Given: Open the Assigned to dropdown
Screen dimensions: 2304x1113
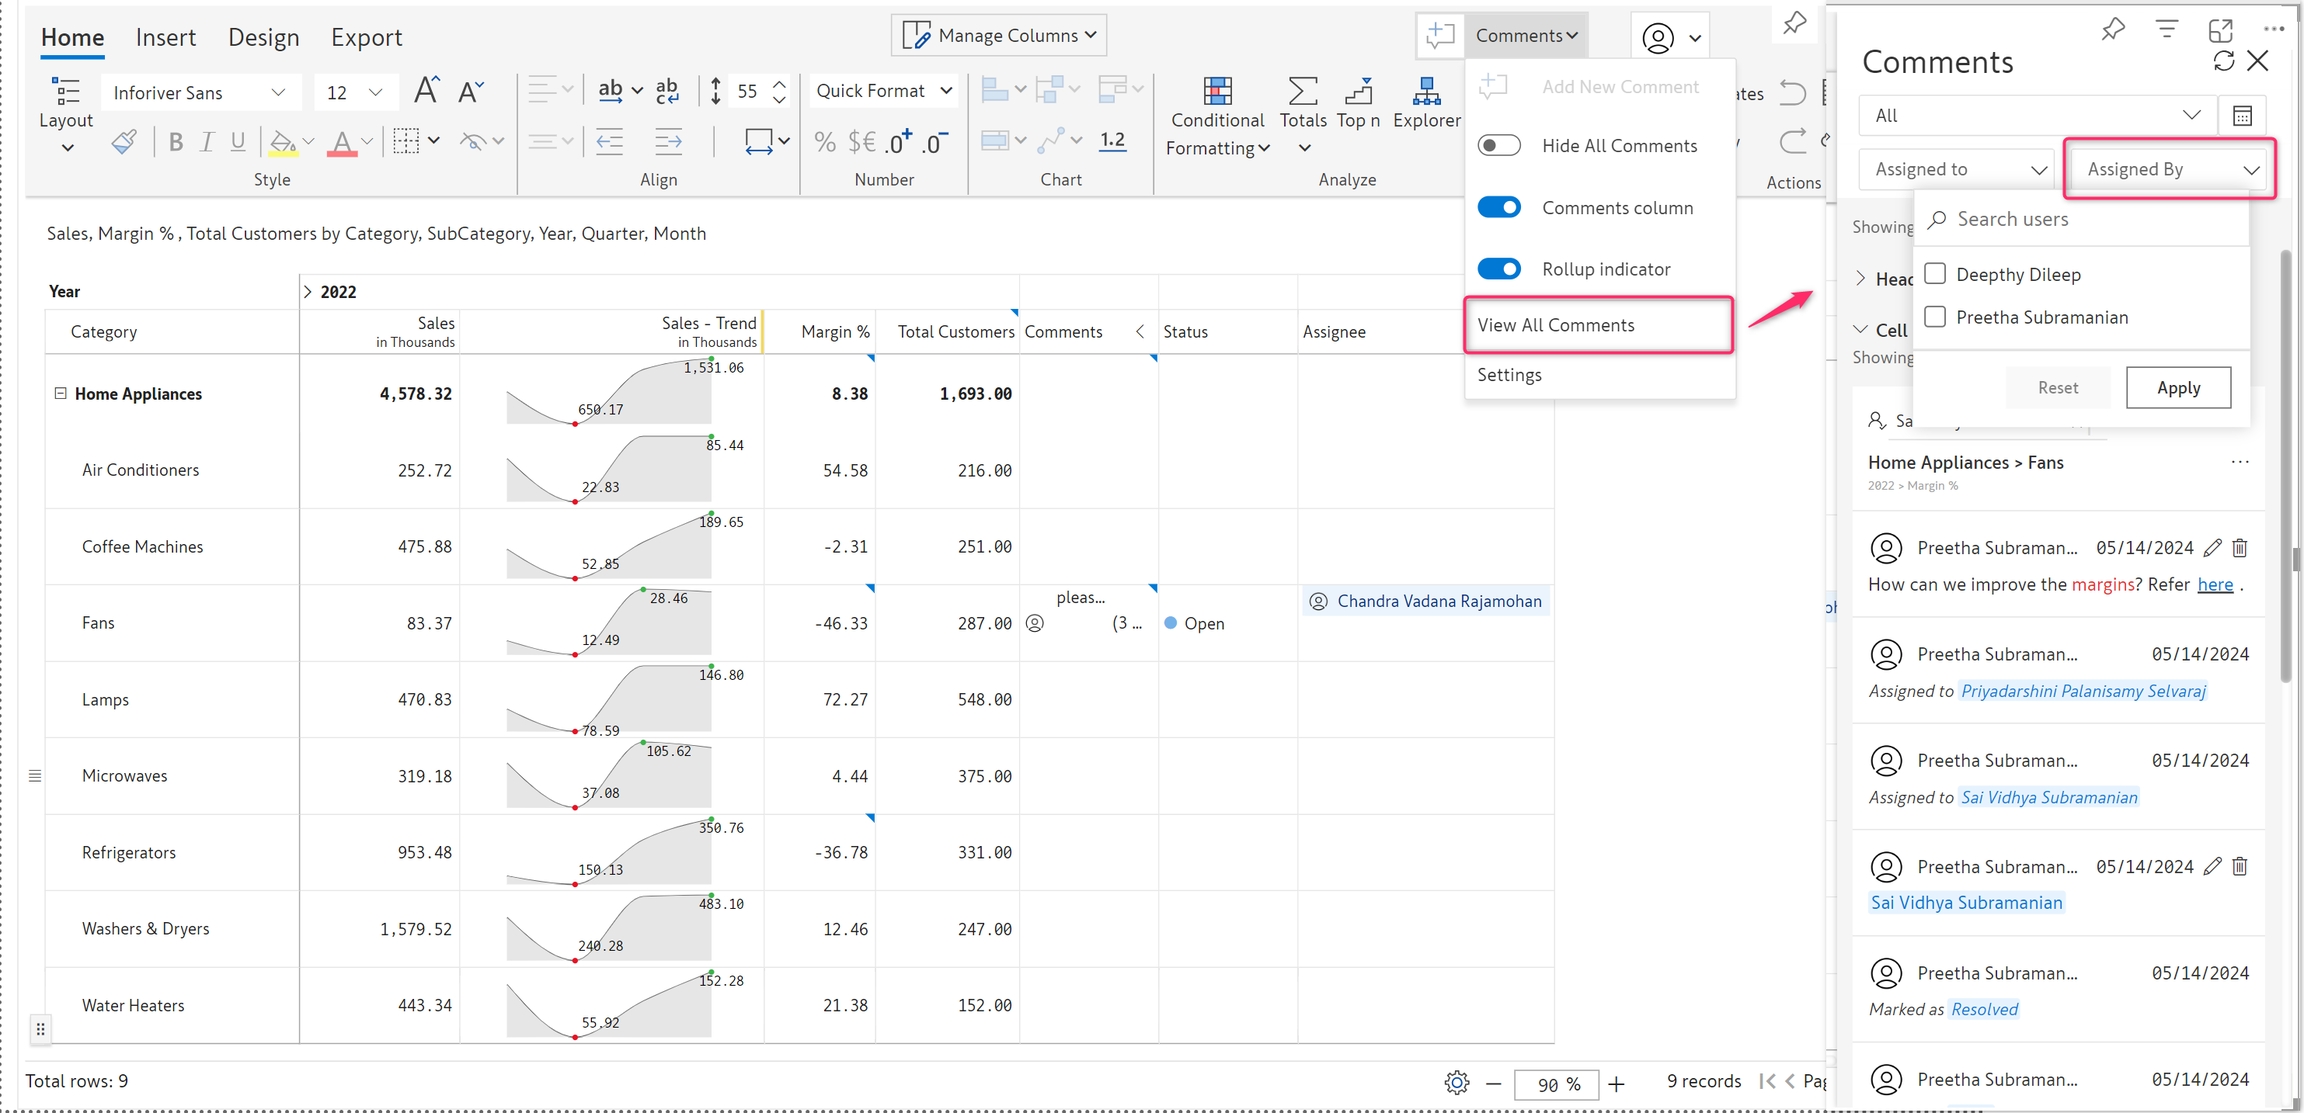Looking at the screenshot, I should point(1957,169).
